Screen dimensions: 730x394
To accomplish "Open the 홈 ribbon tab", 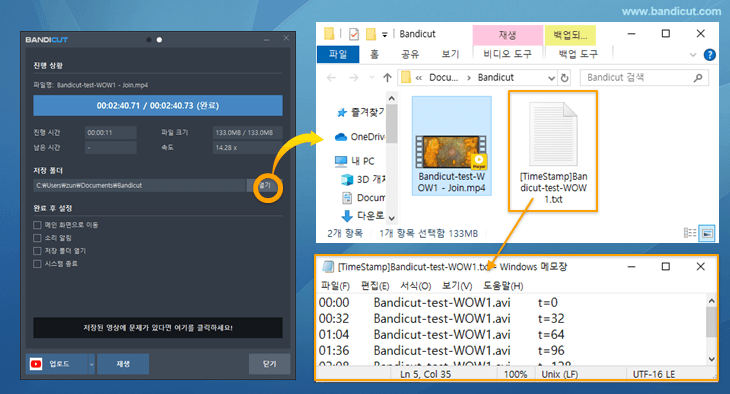I will coord(374,54).
